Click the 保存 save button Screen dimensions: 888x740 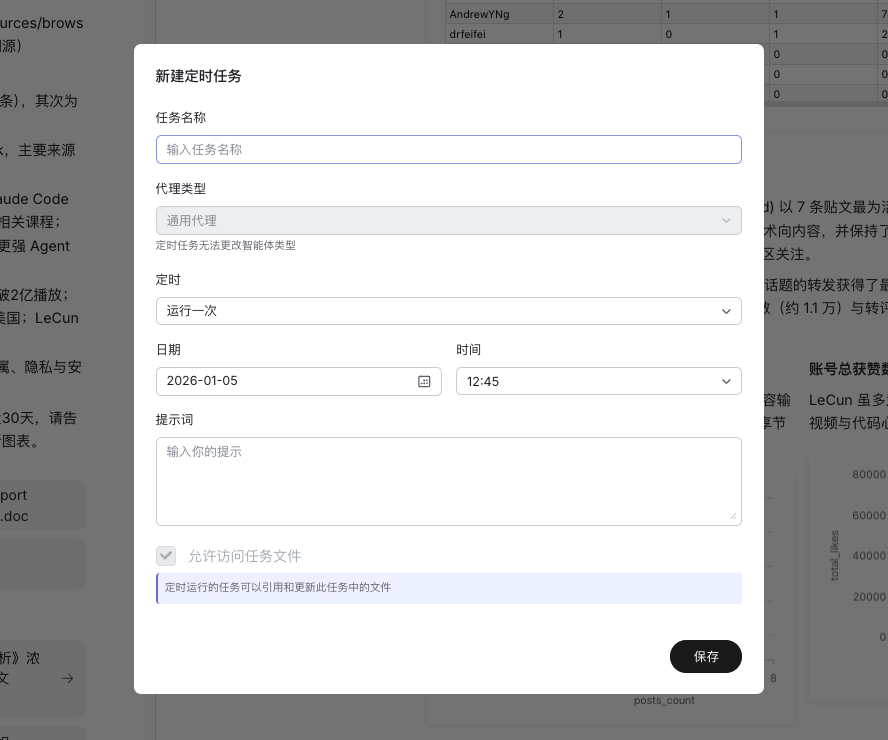coord(706,657)
